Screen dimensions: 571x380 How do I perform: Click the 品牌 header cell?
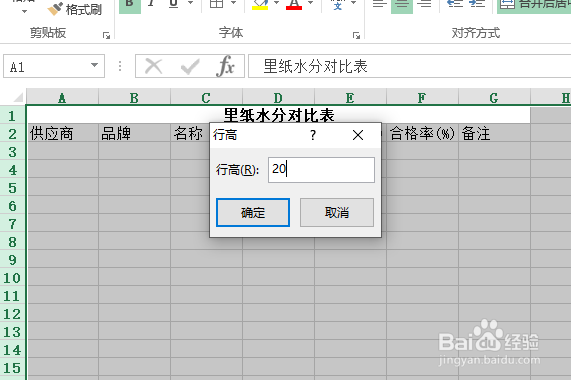pos(134,133)
